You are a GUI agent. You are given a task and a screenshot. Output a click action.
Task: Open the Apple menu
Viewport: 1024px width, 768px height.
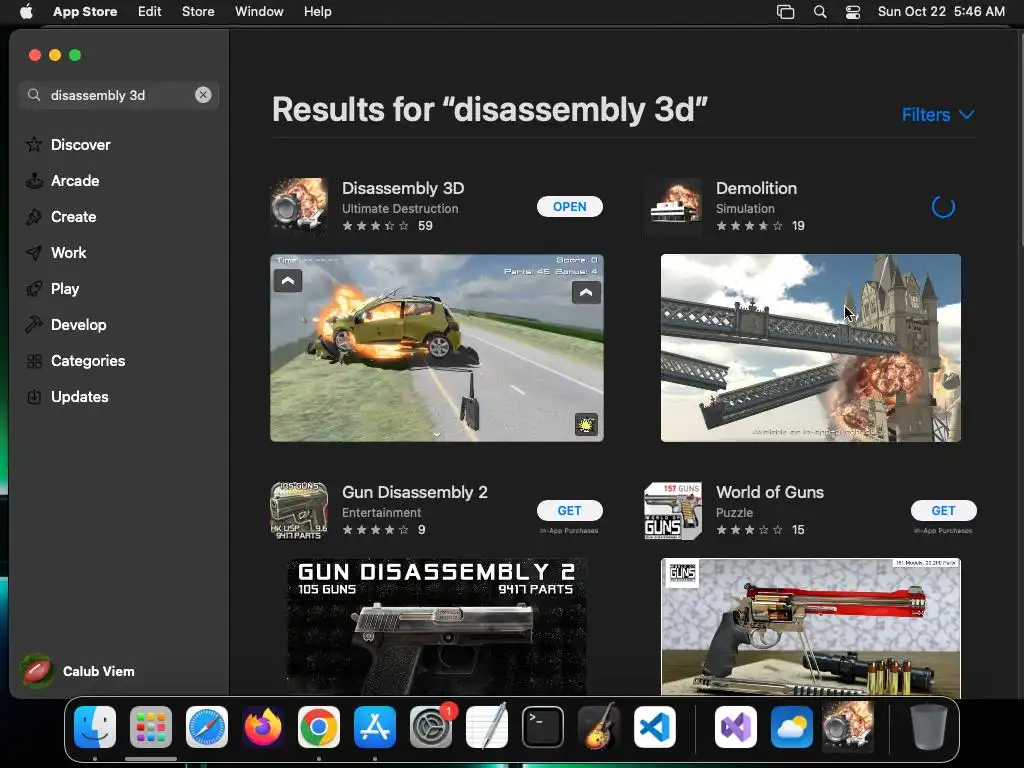tap(26, 11)
